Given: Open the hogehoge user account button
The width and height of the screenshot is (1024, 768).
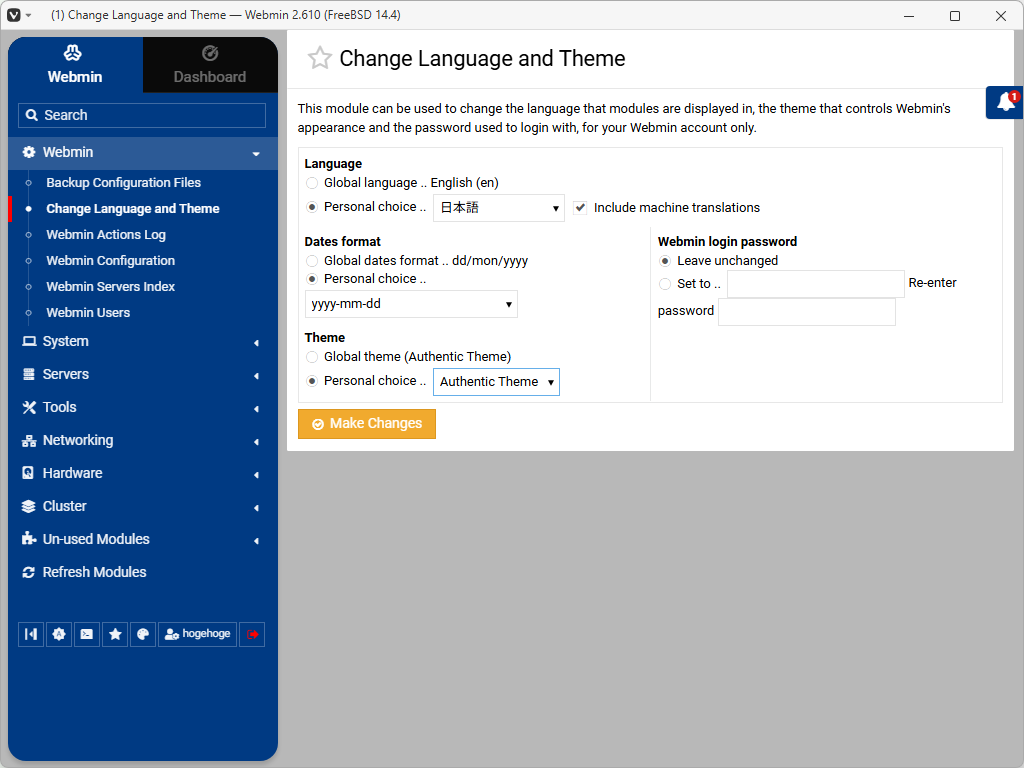Looking at the screenshot, I should 197,634.
